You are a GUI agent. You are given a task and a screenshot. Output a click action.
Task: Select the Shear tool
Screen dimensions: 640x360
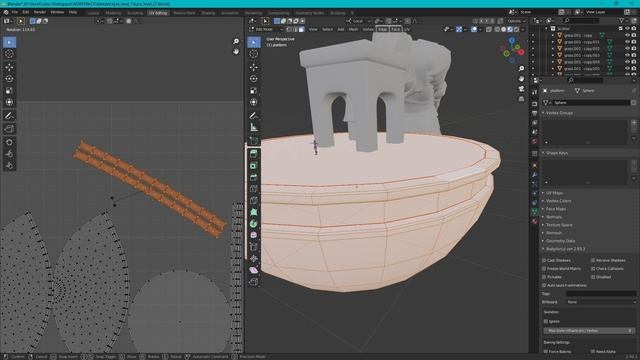[253, 270]
